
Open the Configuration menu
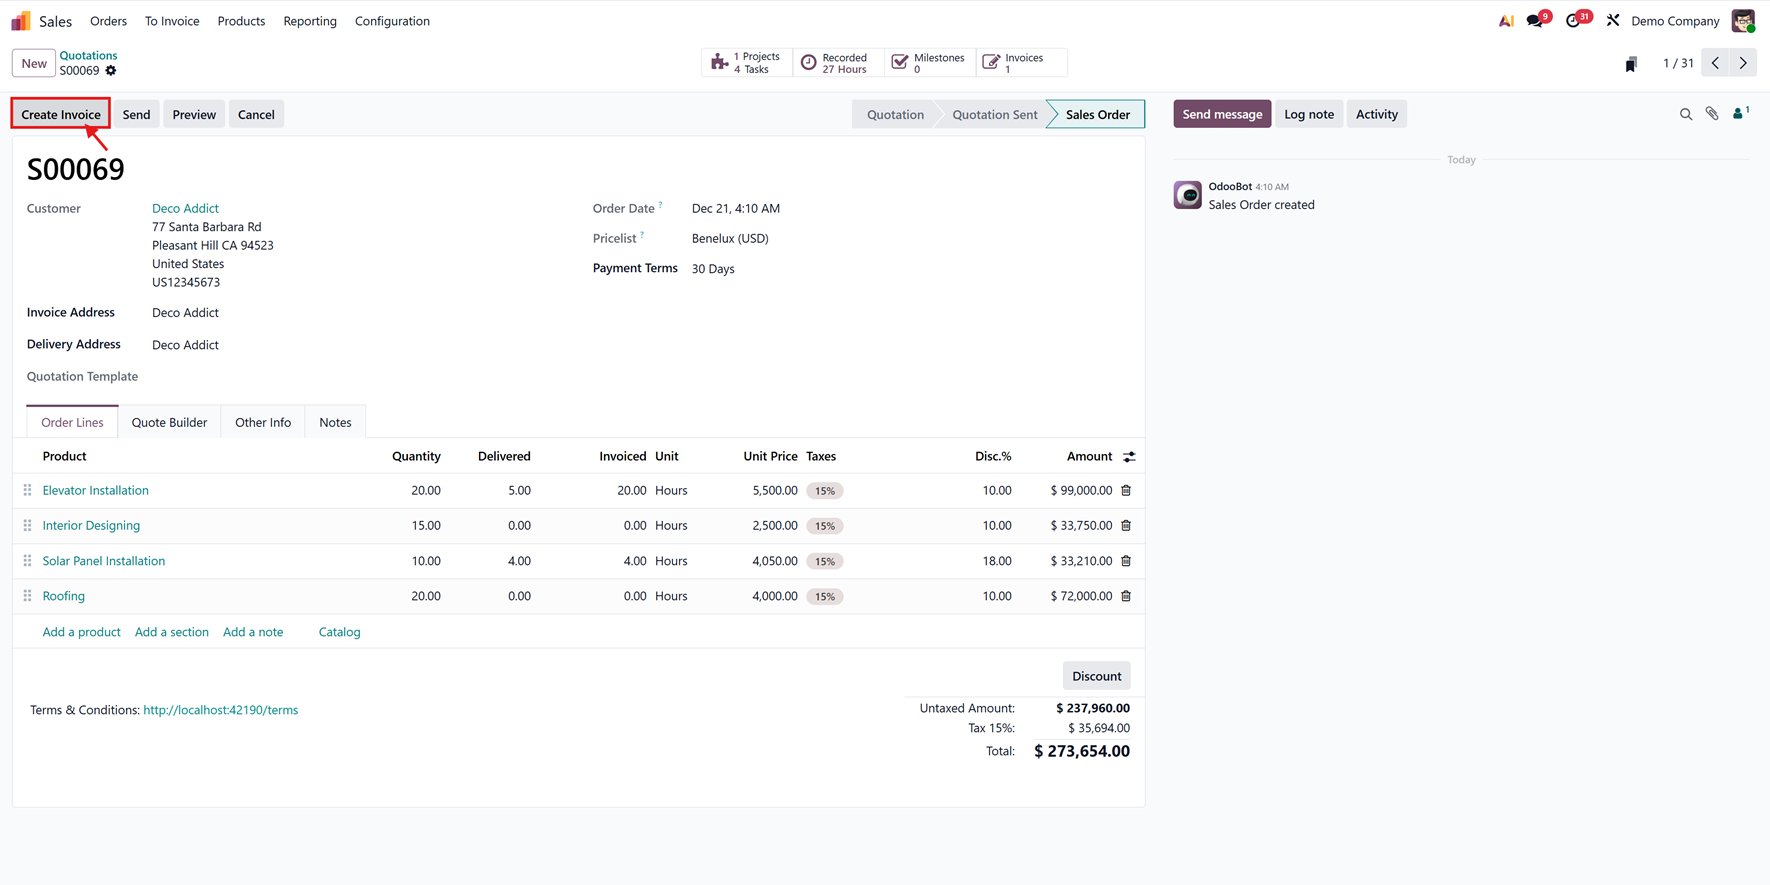point(392,21)
